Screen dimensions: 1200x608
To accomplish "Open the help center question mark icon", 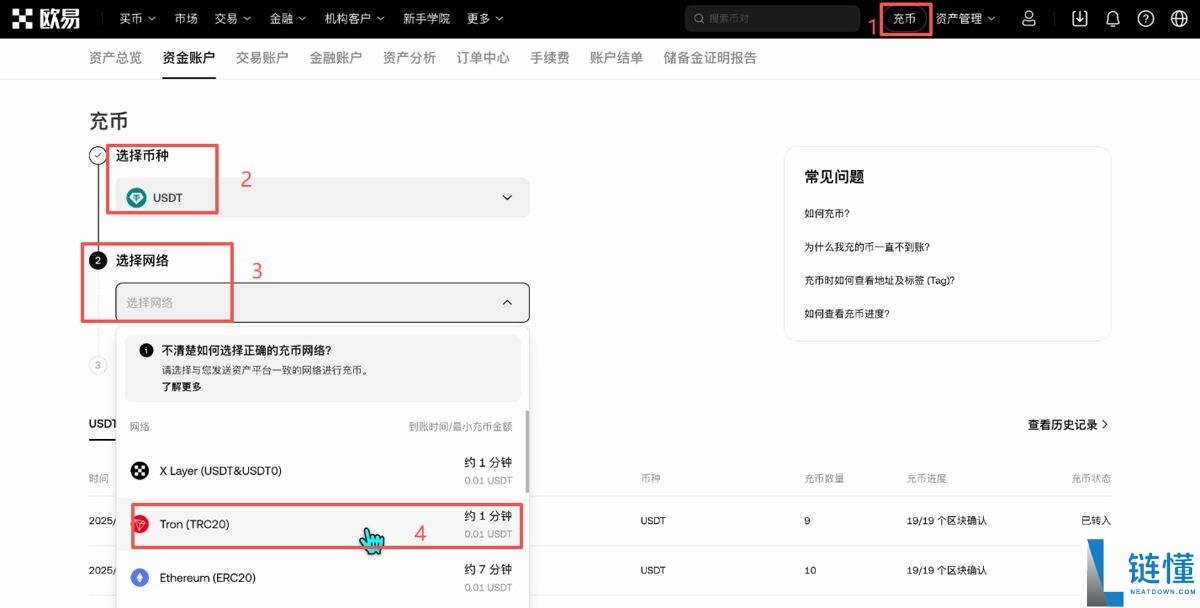I will pyautogui.click(x=1145, y=18).
